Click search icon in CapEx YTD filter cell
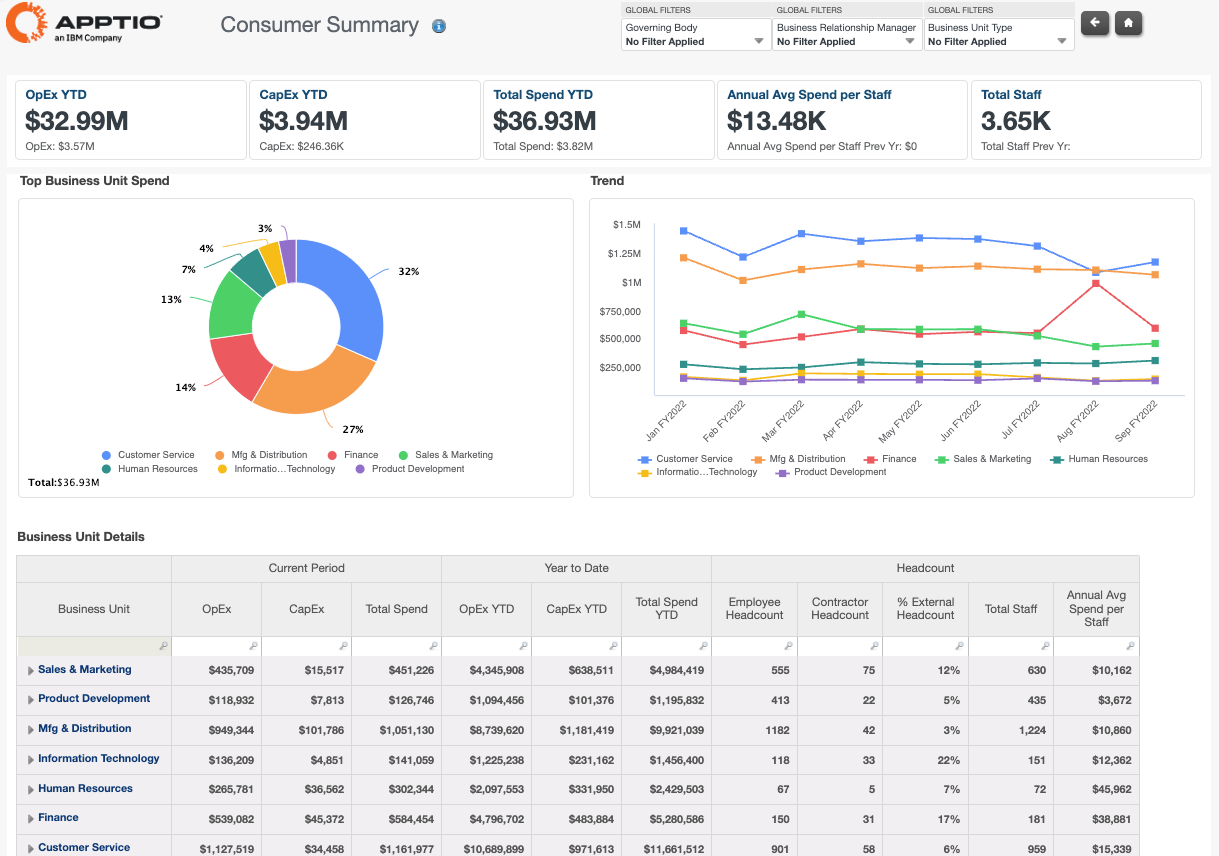The image size is (1219, 856). coord(614,647)
